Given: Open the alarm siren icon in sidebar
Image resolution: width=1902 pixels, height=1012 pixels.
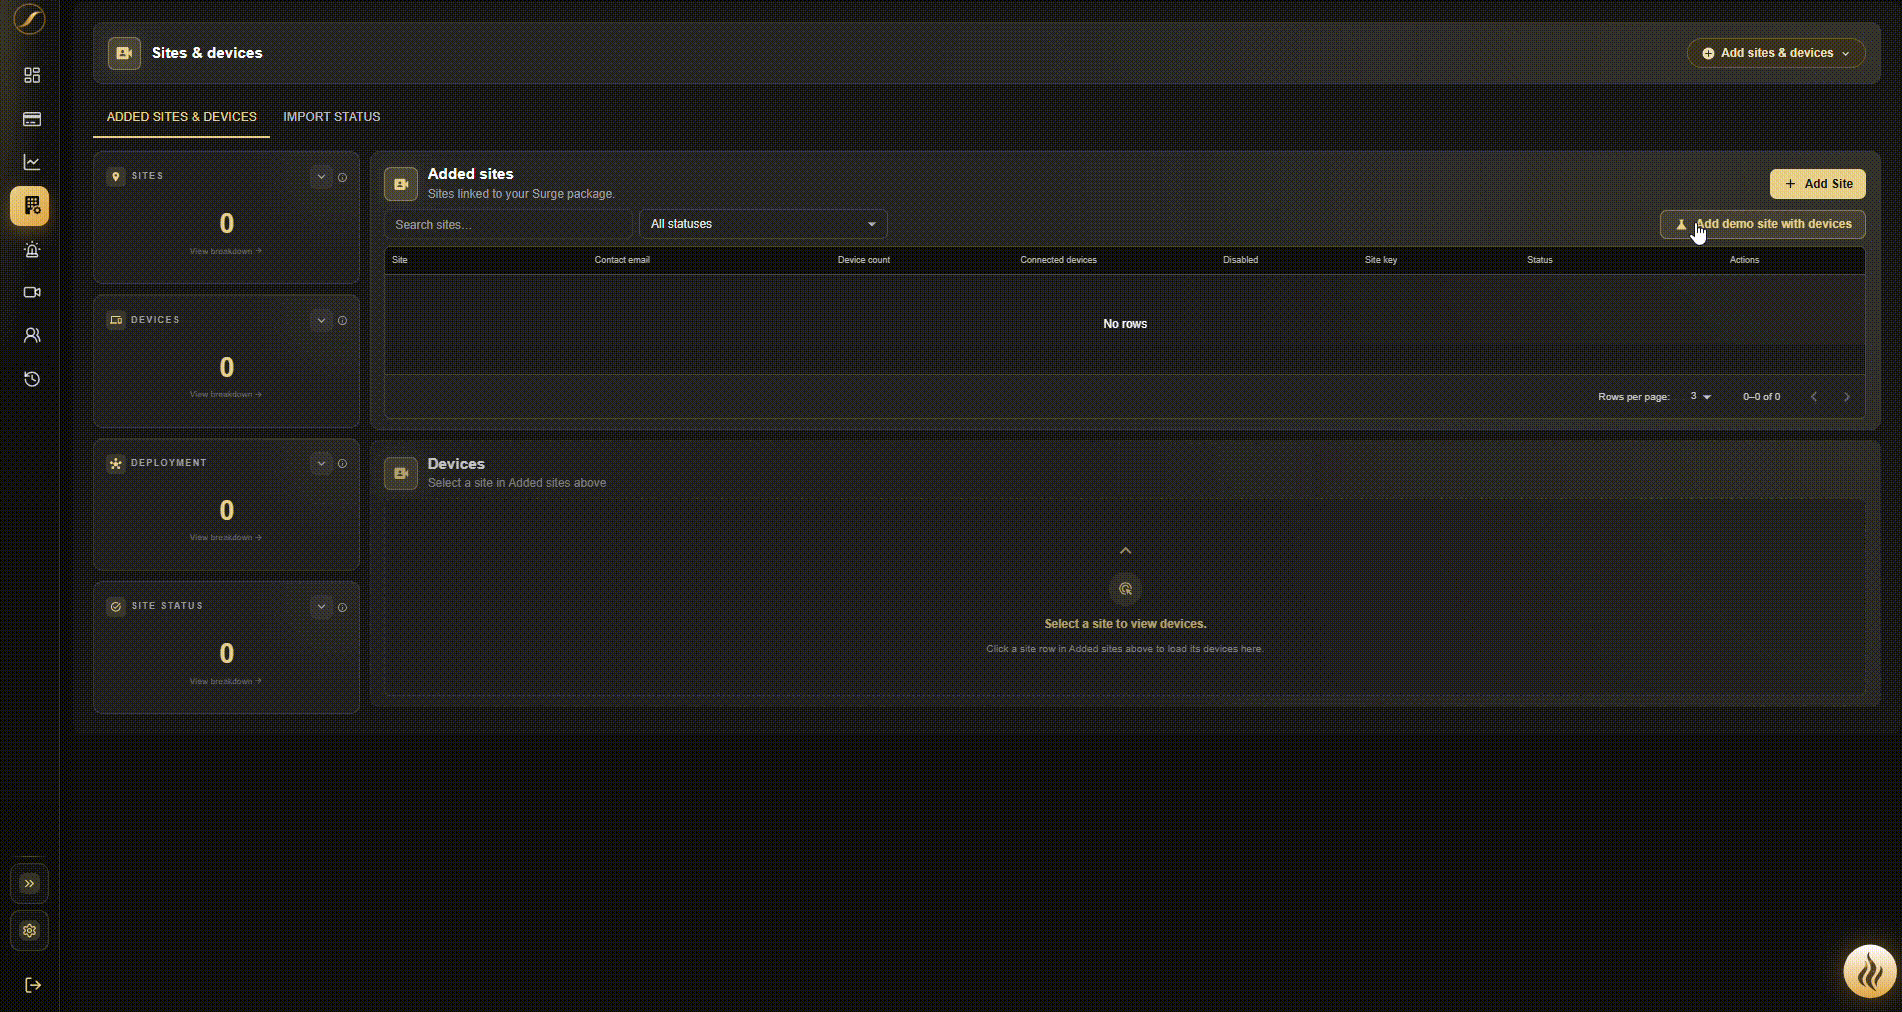Looking at the screenshot, I should pyautogui.click(x=32, y=250).
